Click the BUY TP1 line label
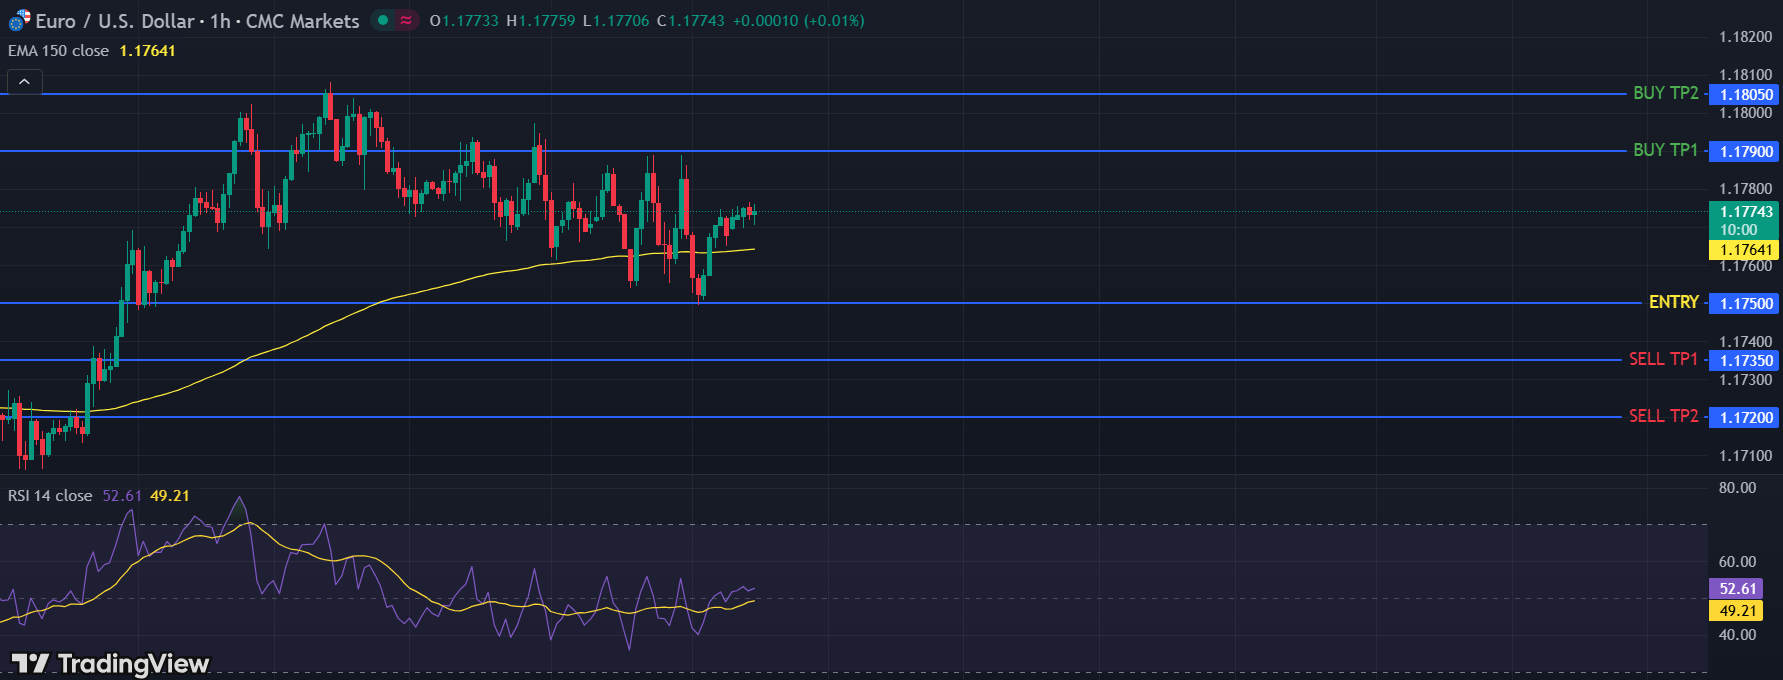This screenshot has height=680, width=1783. 1665,150
